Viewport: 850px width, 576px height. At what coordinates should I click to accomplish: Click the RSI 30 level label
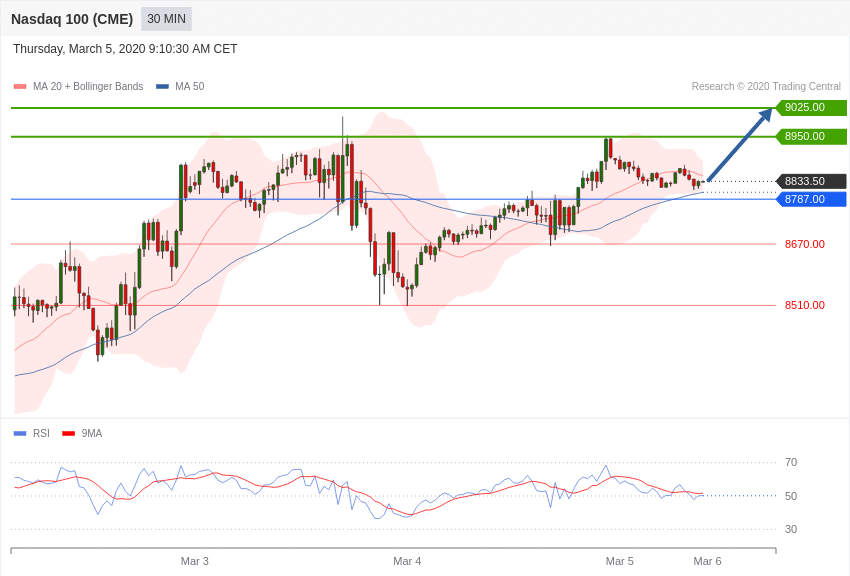coord(791,529)
